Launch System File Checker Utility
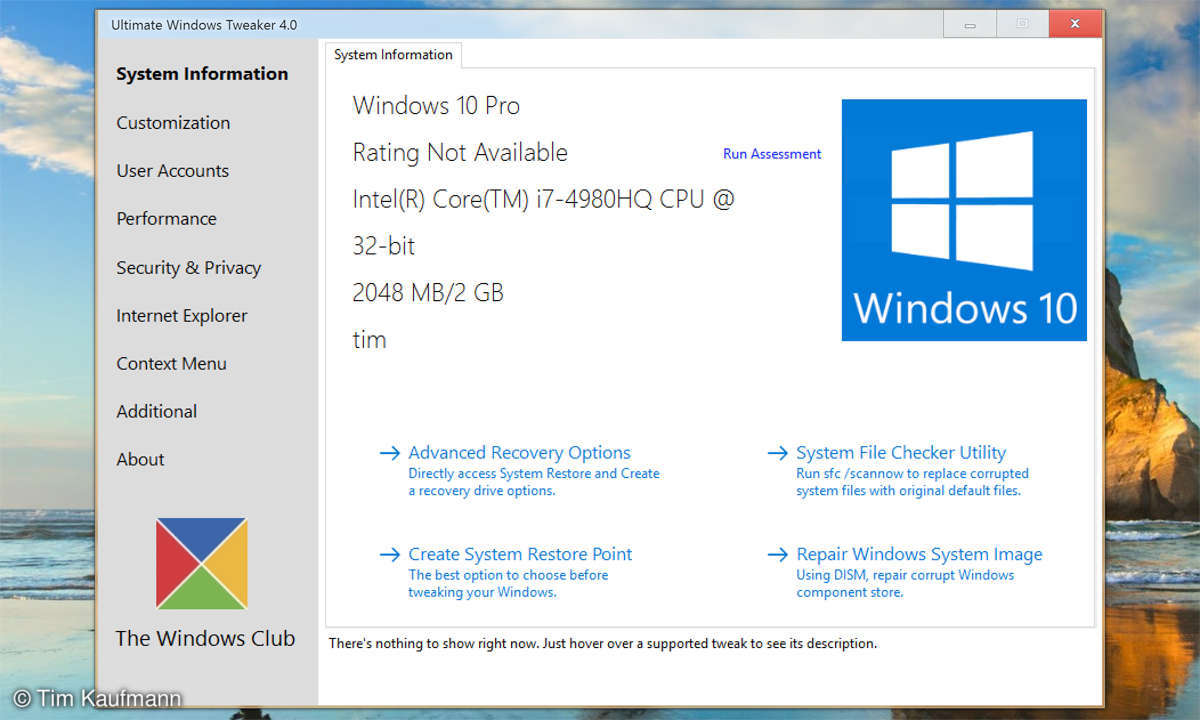 click(x=901, y=453)
